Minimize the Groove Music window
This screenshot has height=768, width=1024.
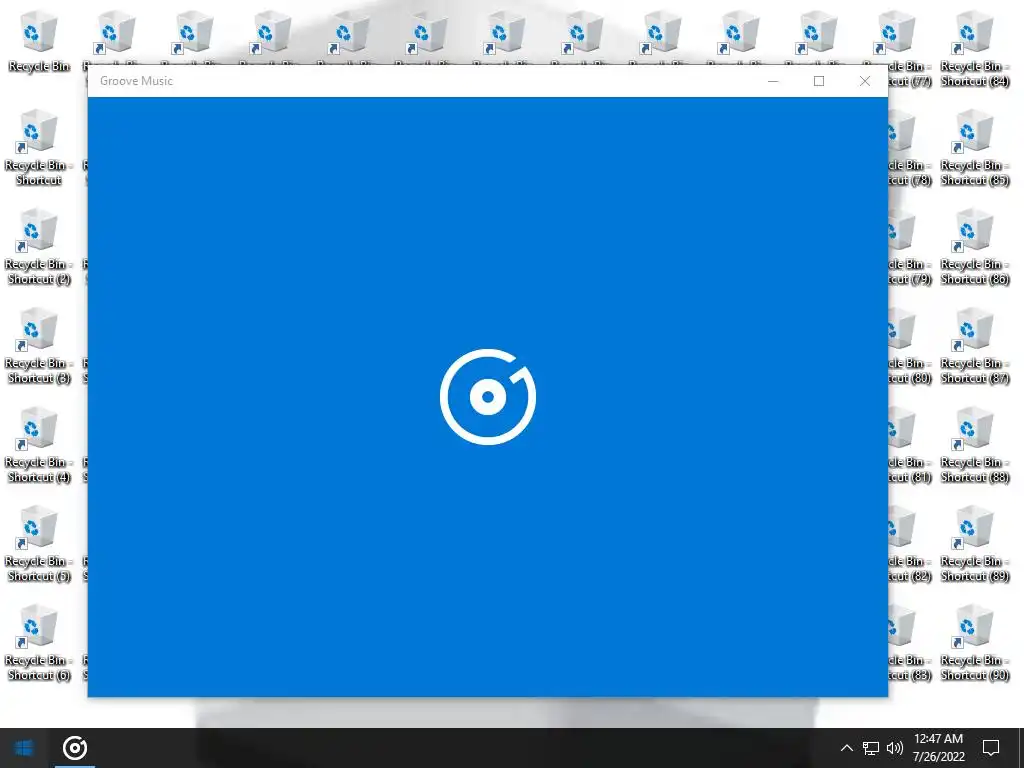coord(773,81)
